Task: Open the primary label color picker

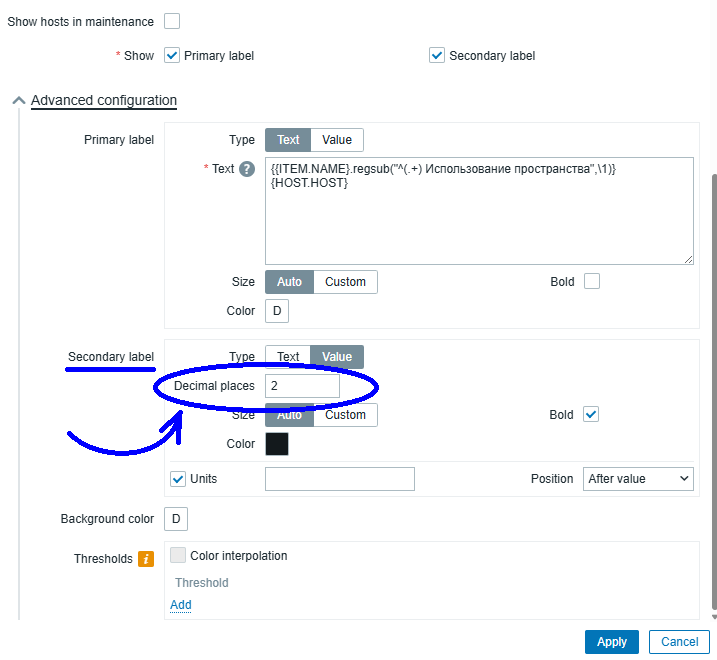Action: pos(277,311)
